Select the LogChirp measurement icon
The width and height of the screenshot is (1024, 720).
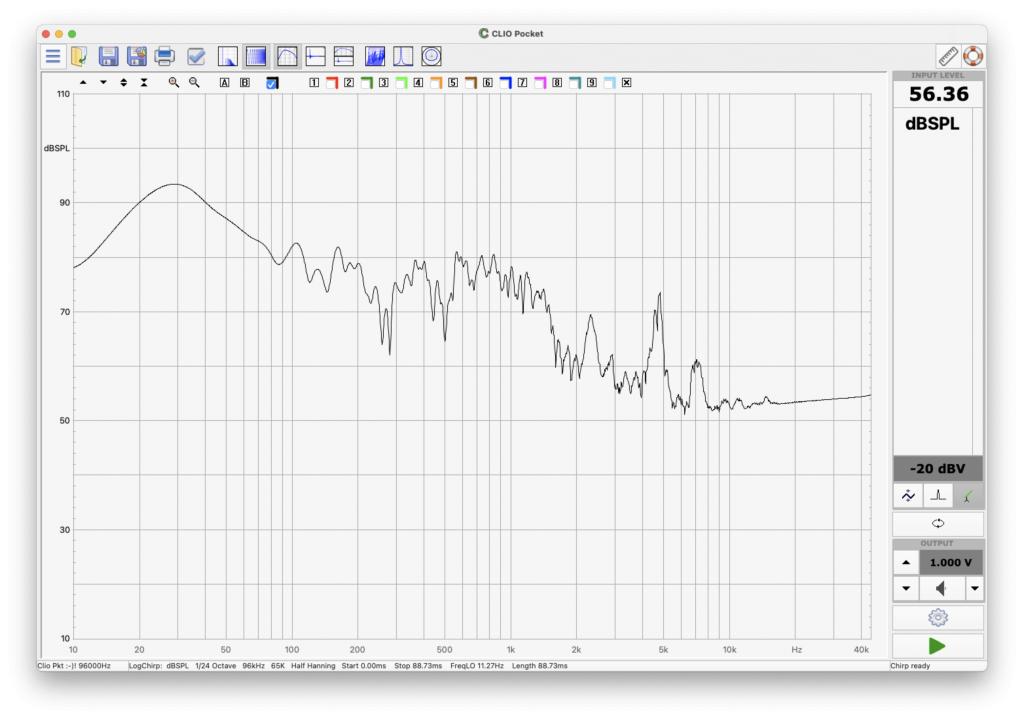[227, 56]
